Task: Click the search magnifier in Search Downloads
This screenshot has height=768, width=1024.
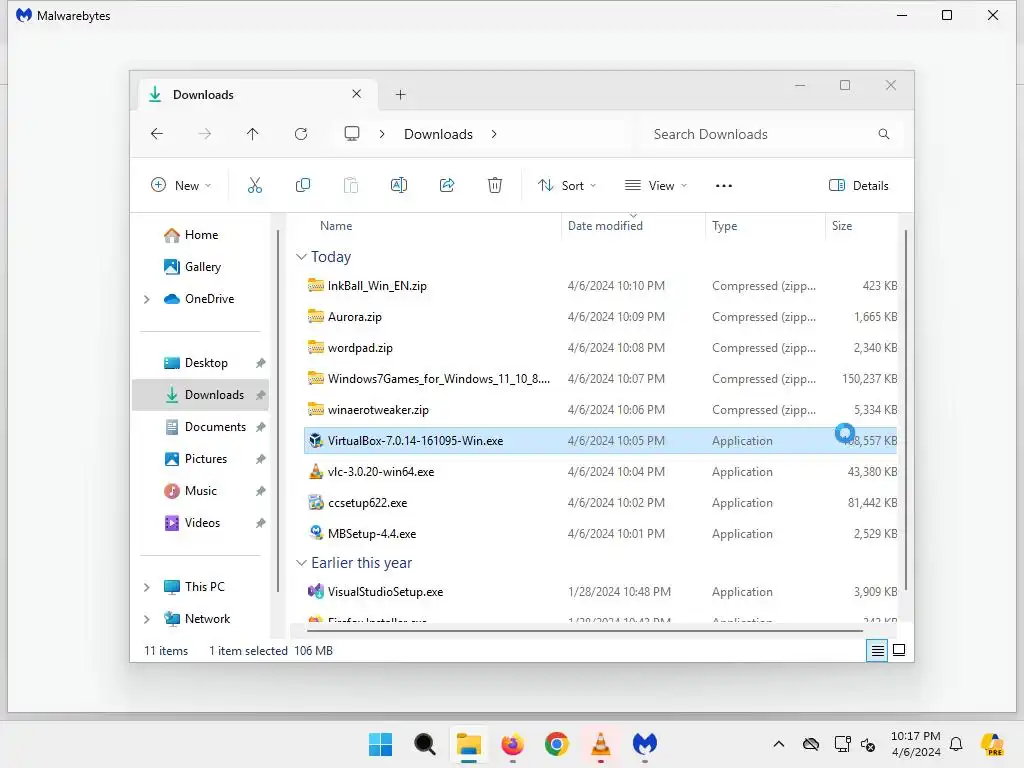Action: pyautogui.click(x=884, y=134)
